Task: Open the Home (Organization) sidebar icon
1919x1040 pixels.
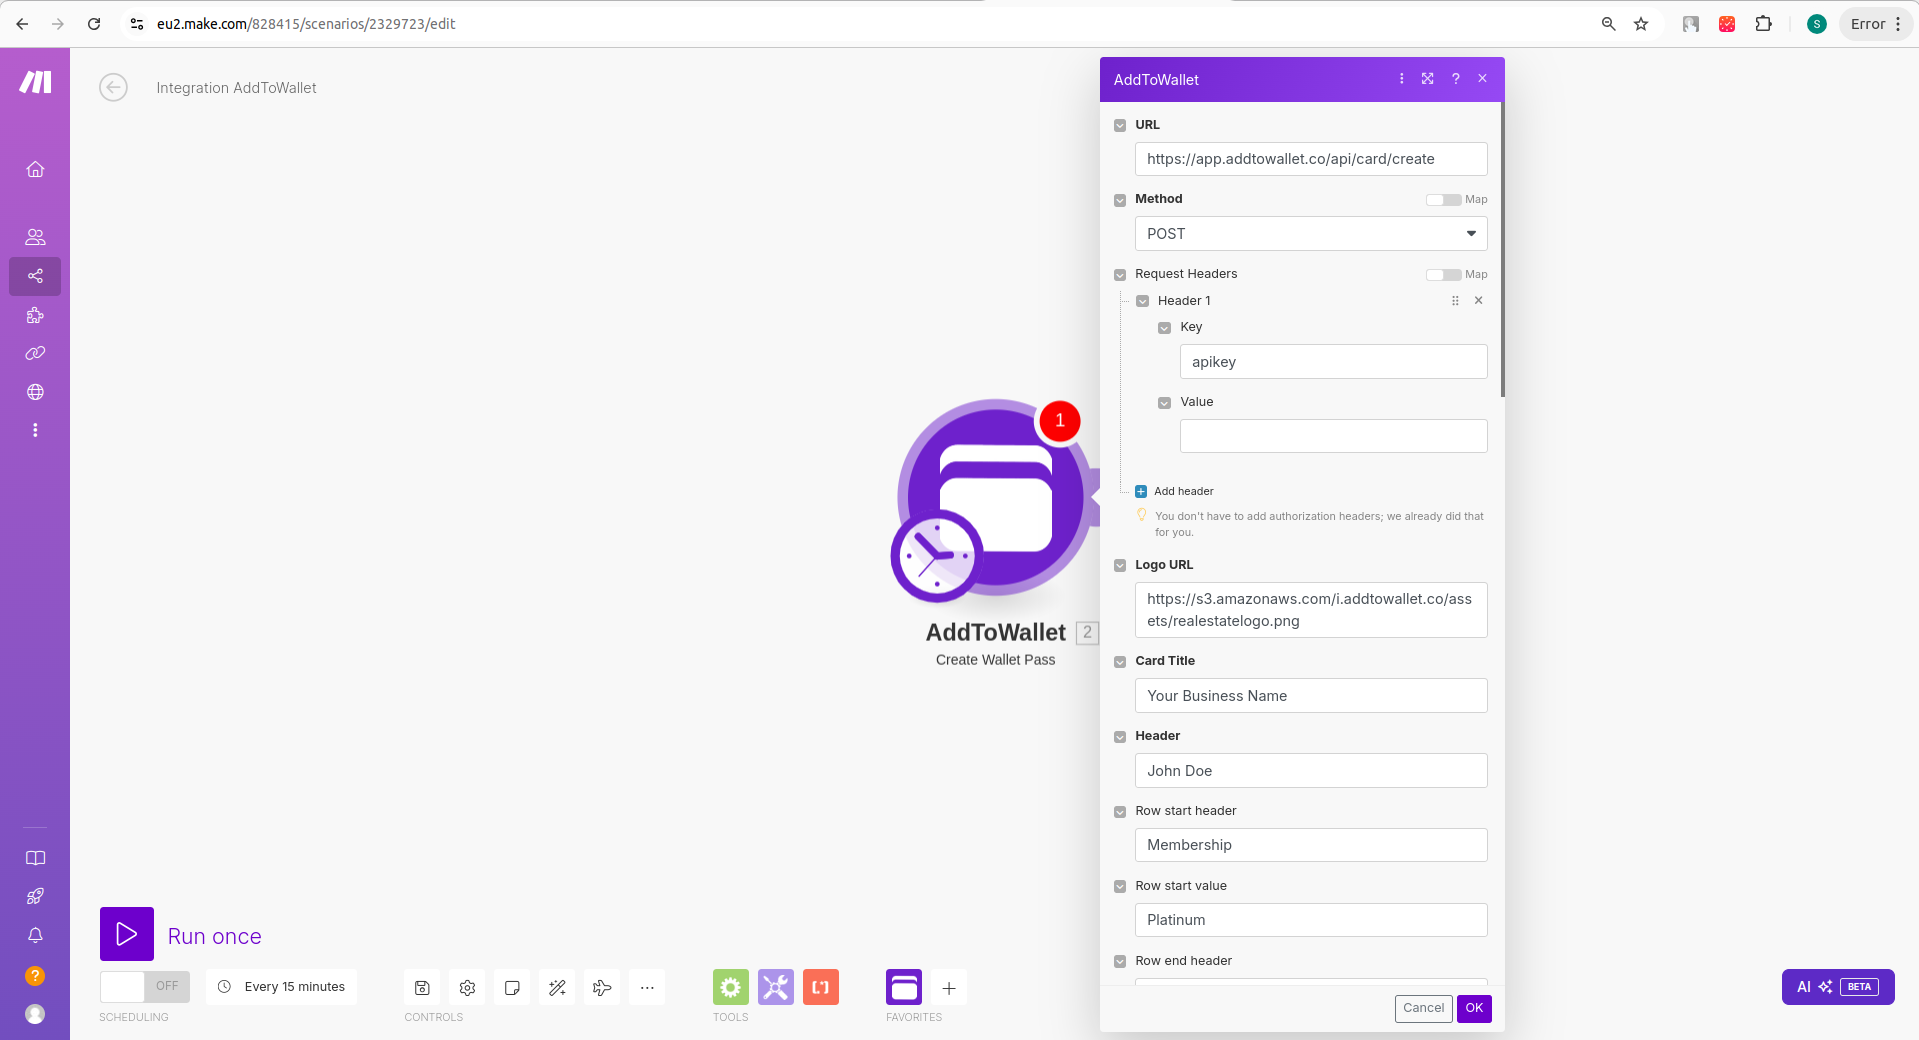Action: (35, 169)
